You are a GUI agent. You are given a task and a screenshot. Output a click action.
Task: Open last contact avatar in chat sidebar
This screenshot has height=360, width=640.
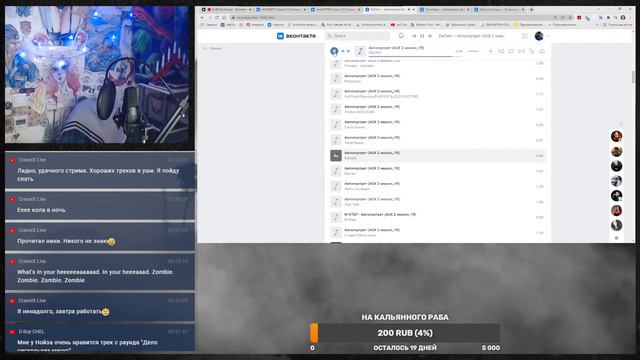(x=616, y=225)
